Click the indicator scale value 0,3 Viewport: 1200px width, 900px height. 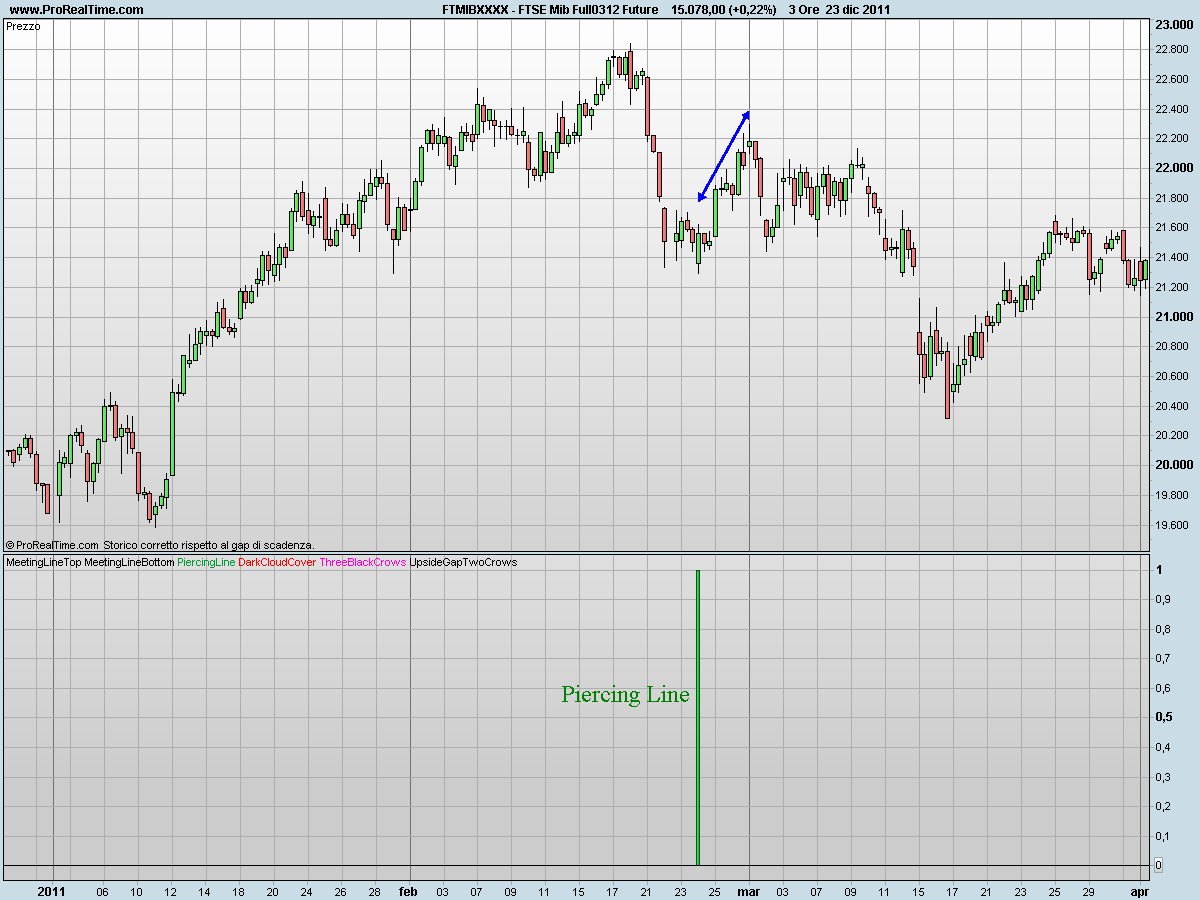click(x=1163, y=777)
